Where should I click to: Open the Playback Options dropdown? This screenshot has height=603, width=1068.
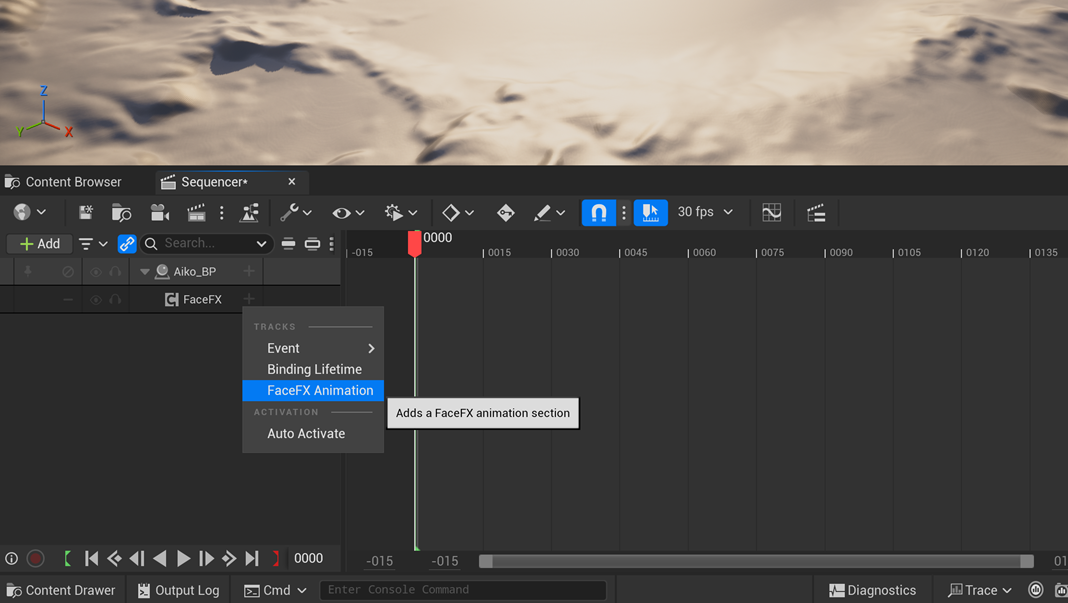click(400, 213)
